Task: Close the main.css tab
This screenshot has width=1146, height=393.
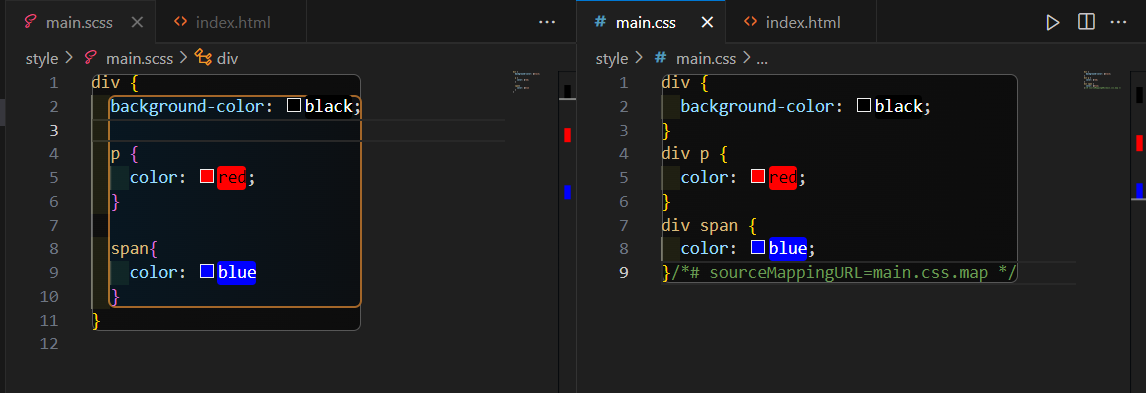Action: pyautogui.click(x=707, y=22)
